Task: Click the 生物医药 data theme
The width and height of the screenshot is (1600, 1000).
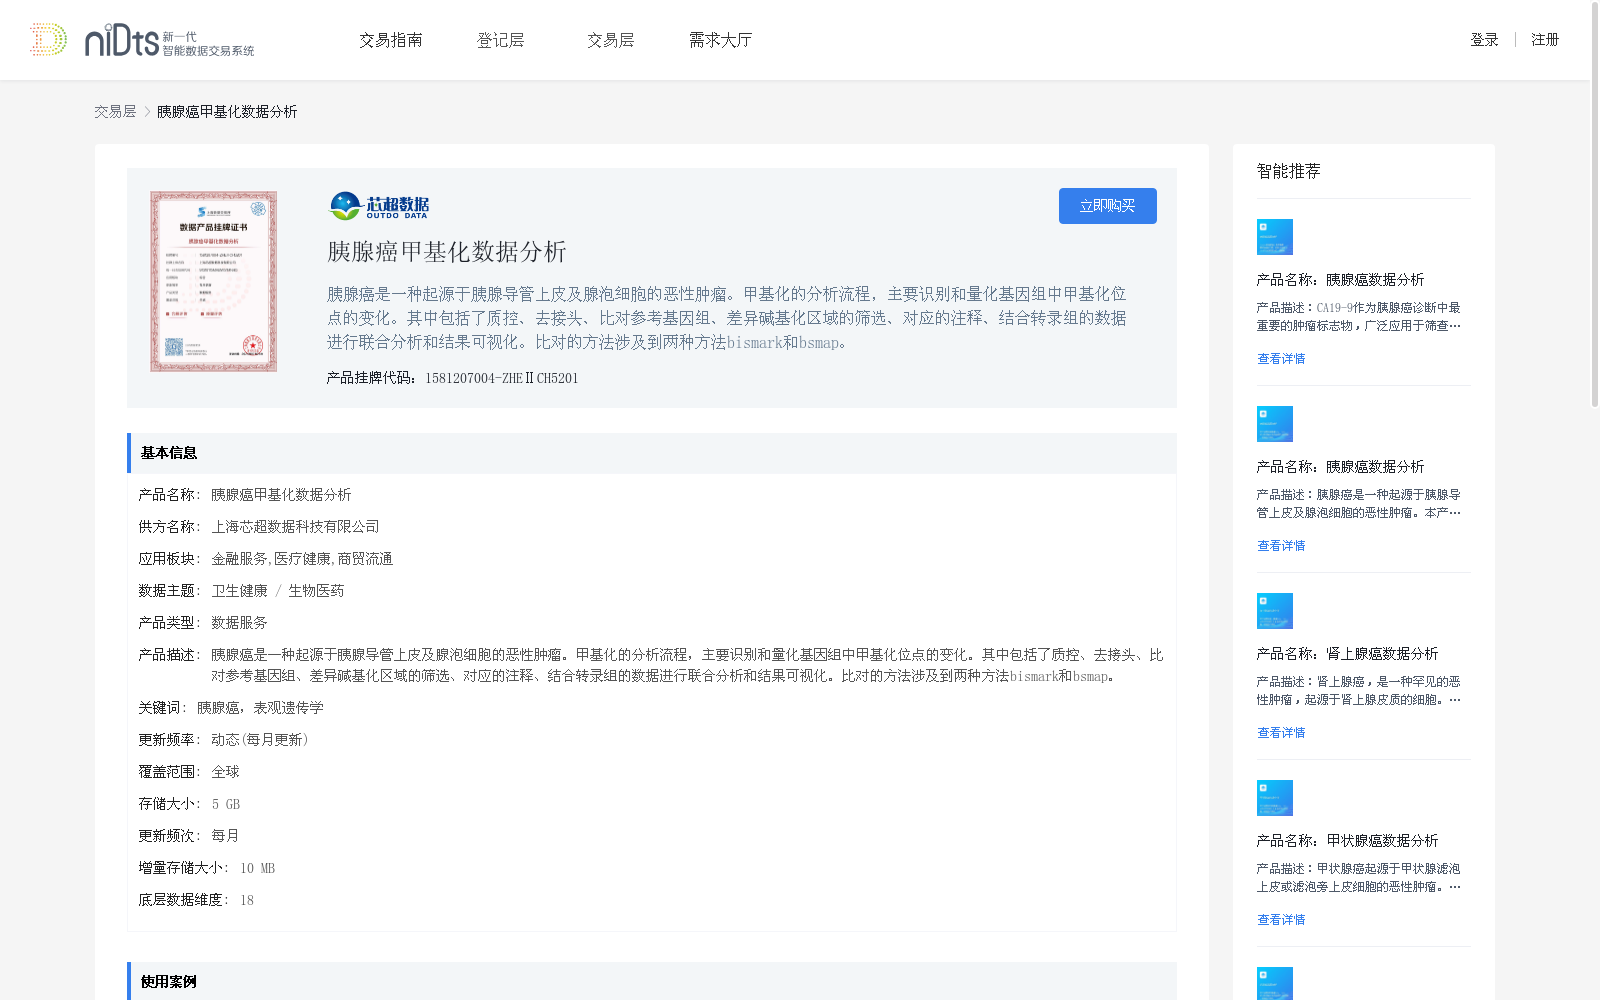Action: 316,591
